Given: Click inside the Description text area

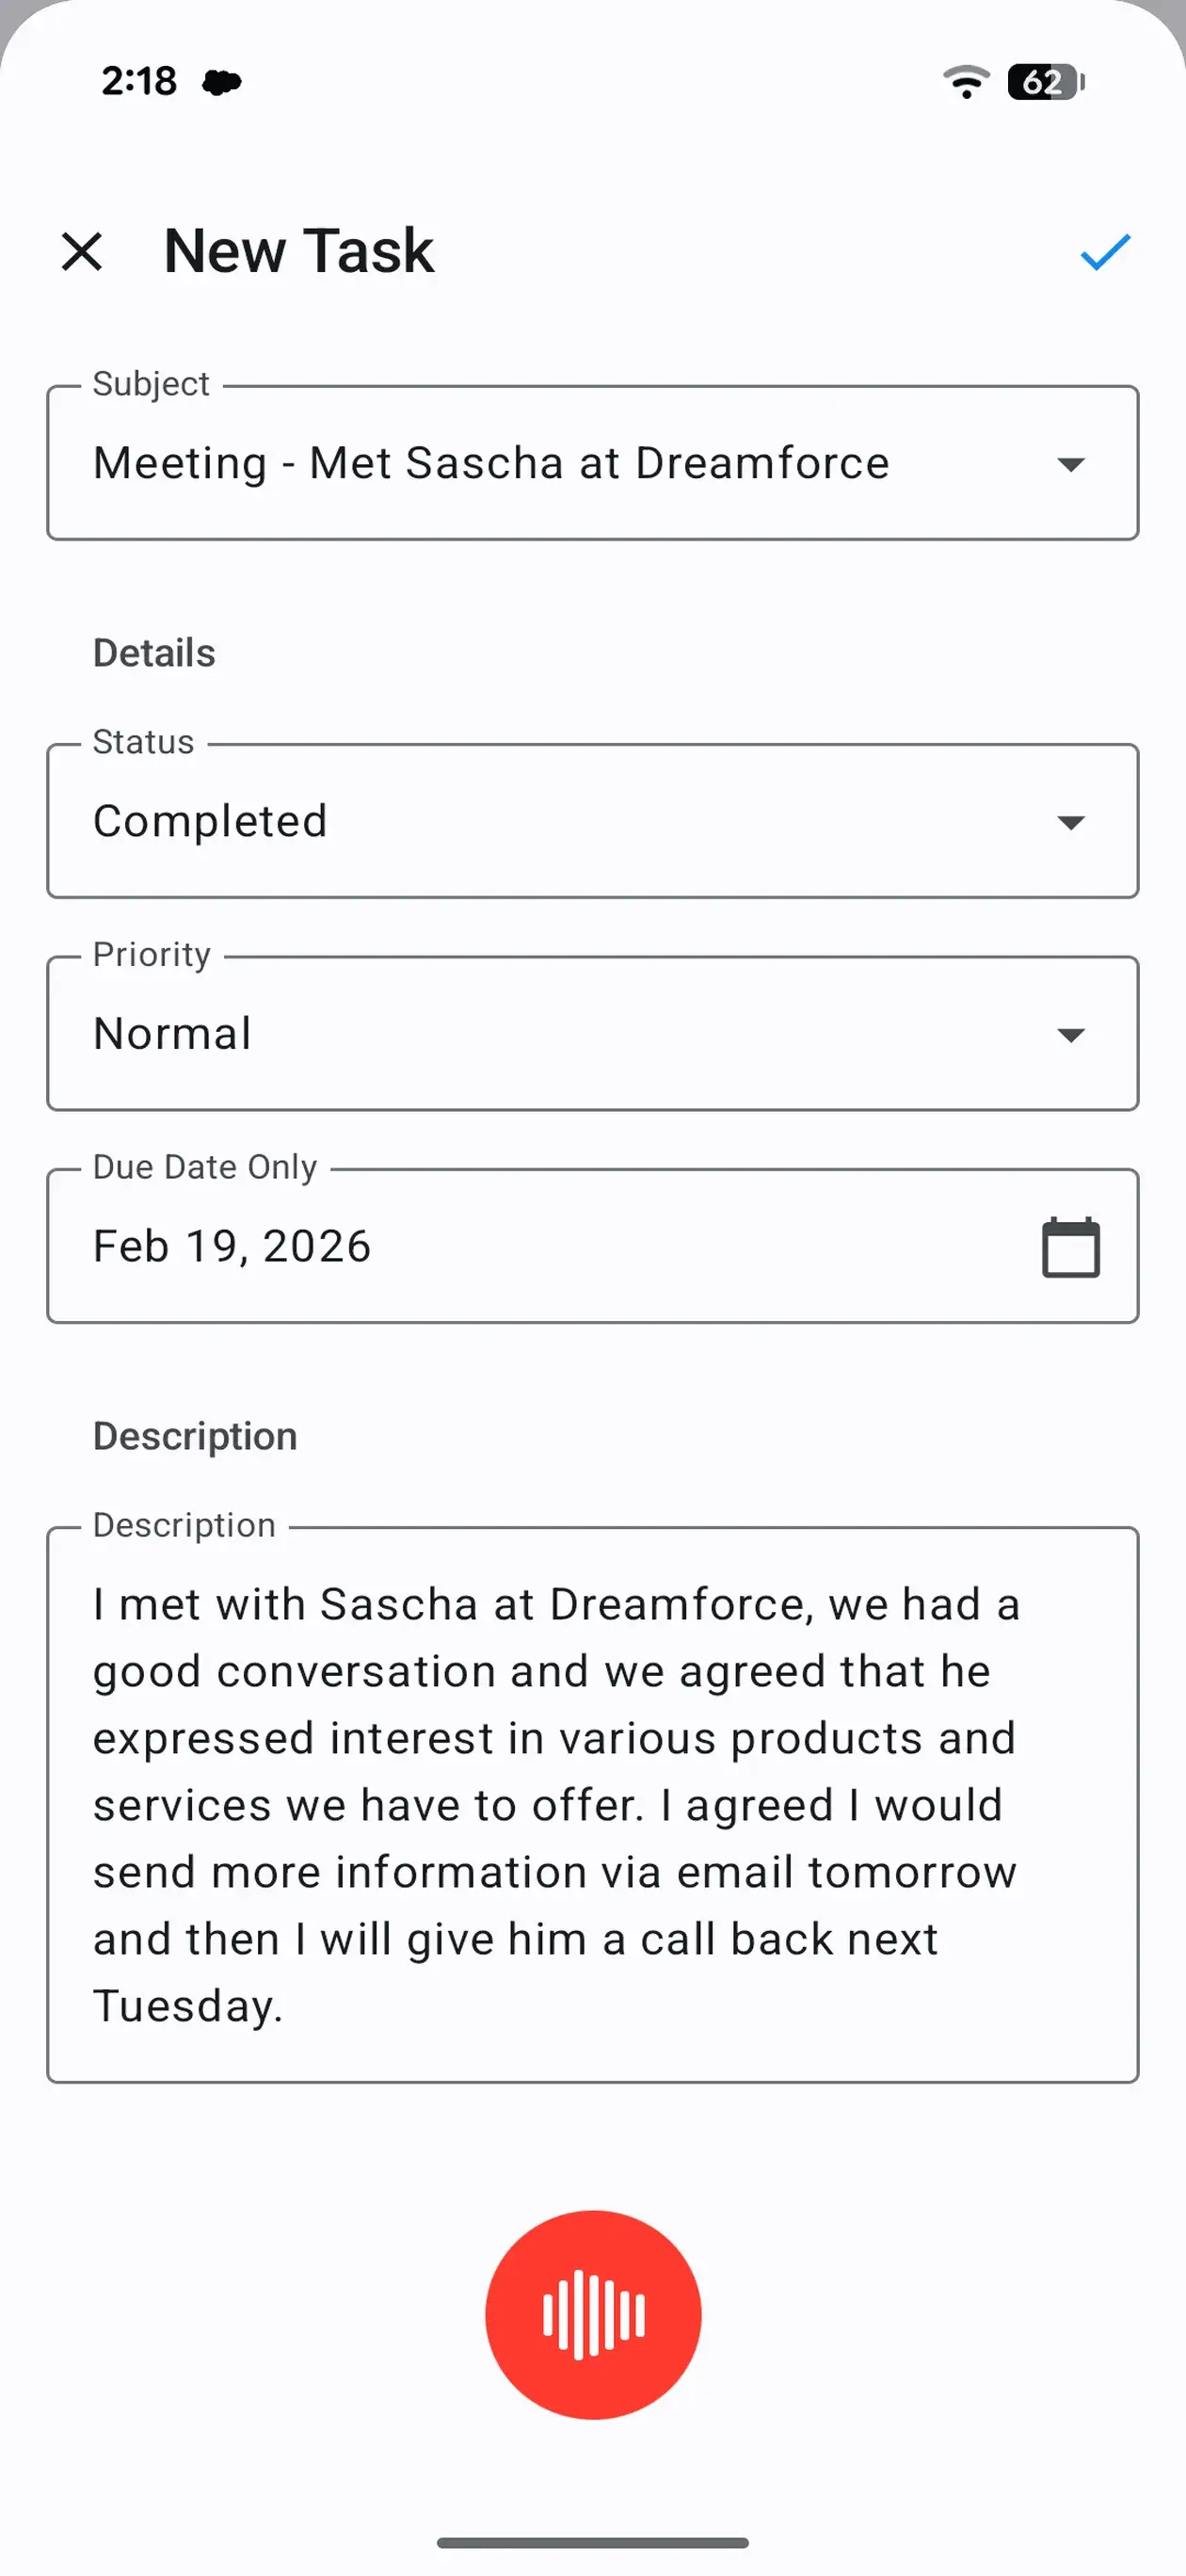Looking at the screenshot, I should point(593,1800).
